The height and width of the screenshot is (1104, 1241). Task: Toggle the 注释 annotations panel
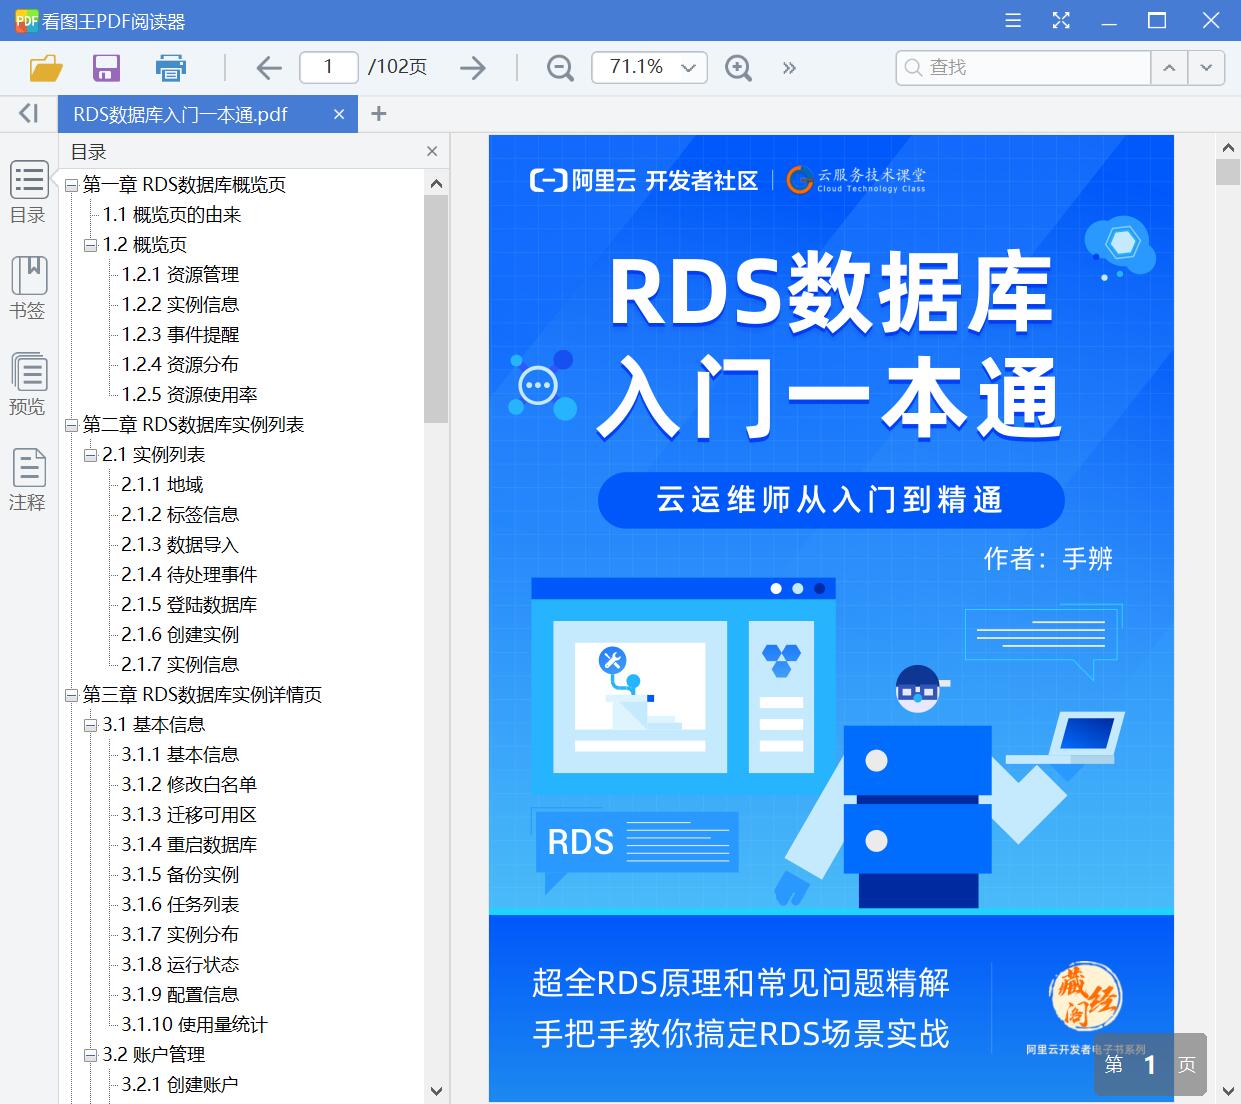tap(28, 479)
